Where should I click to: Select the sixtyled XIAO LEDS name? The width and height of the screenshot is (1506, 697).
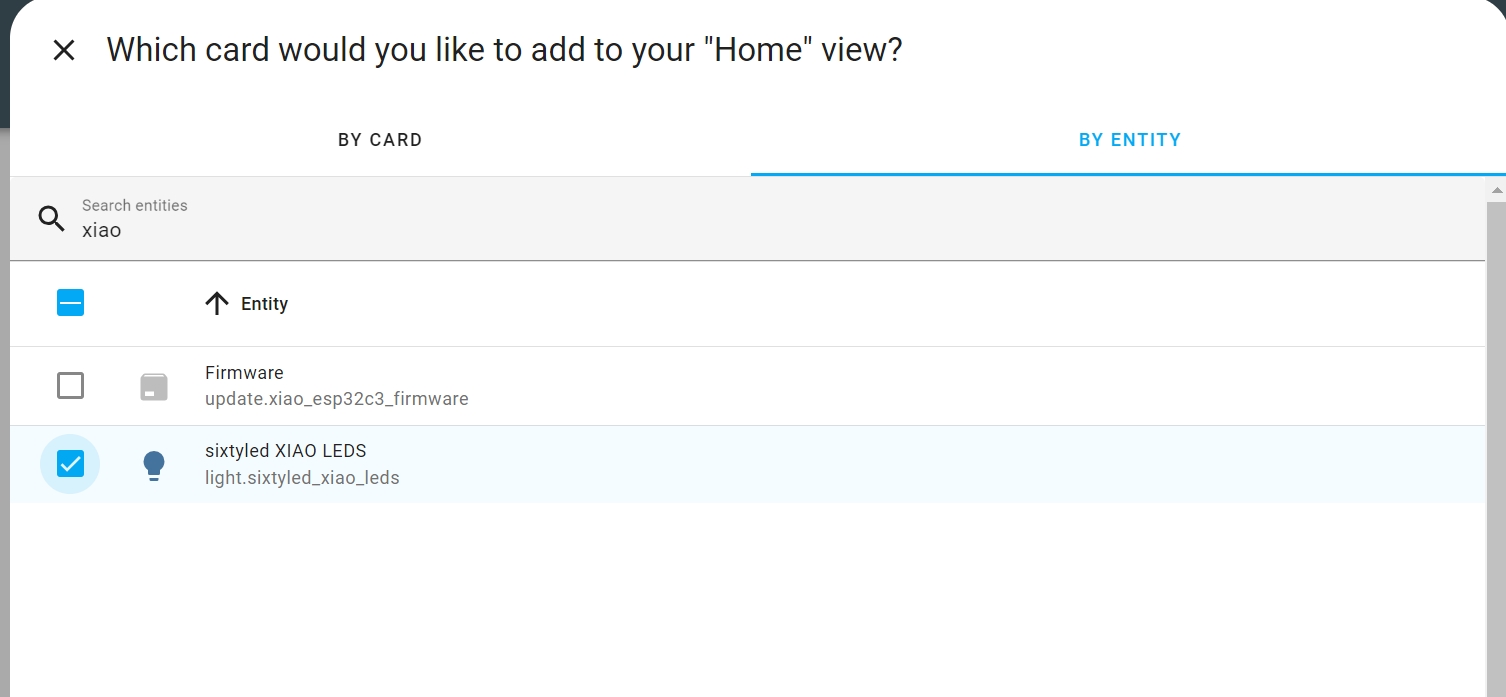pos(286,451)
